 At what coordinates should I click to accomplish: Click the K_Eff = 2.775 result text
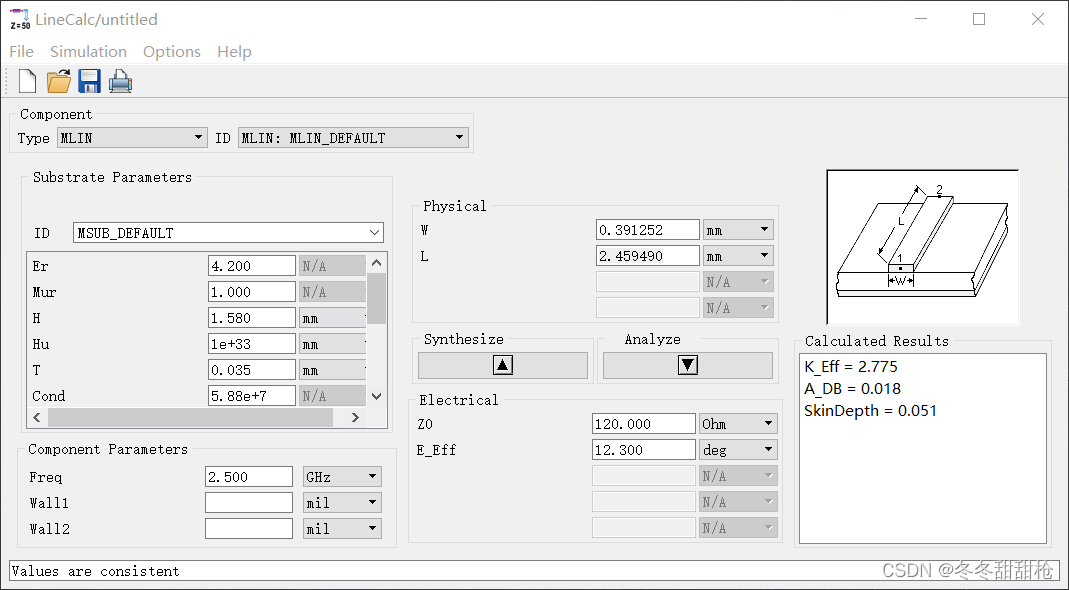tap(851, 366)
